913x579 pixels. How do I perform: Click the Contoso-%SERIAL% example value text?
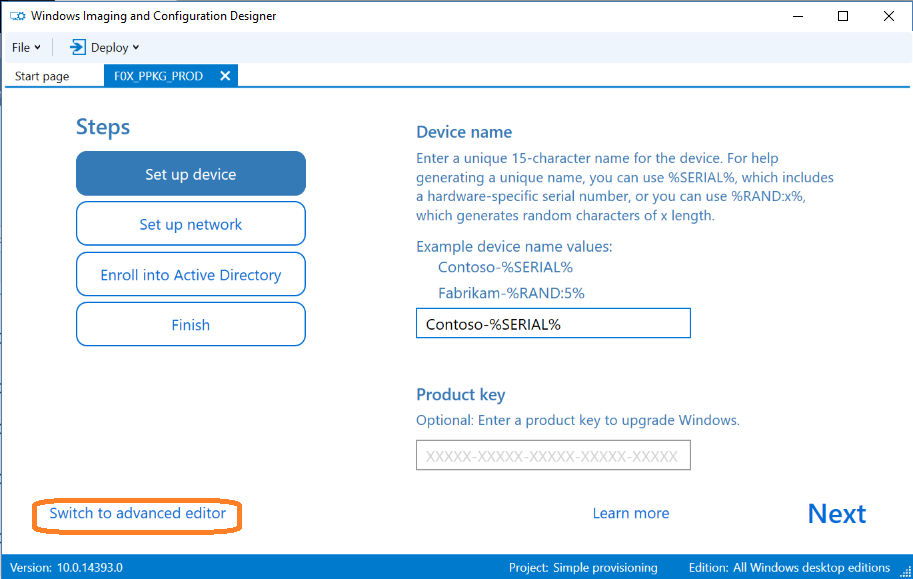505,267
